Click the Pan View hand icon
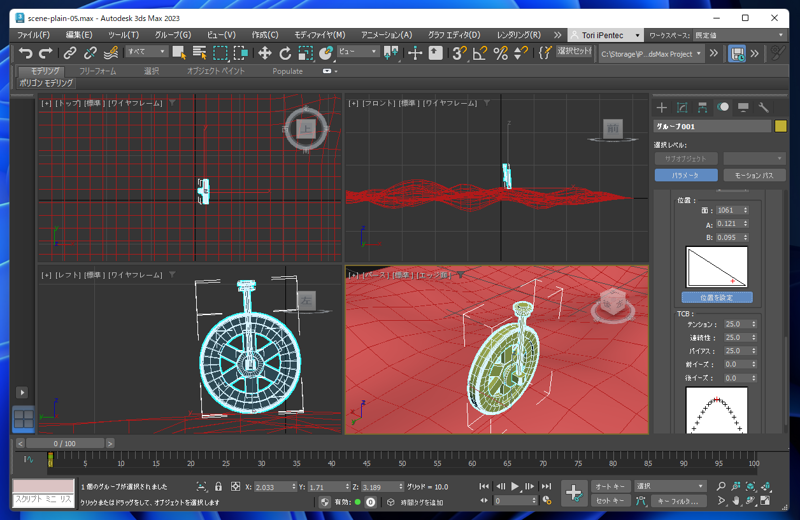800x520 pixels. [x=736, y=501]
